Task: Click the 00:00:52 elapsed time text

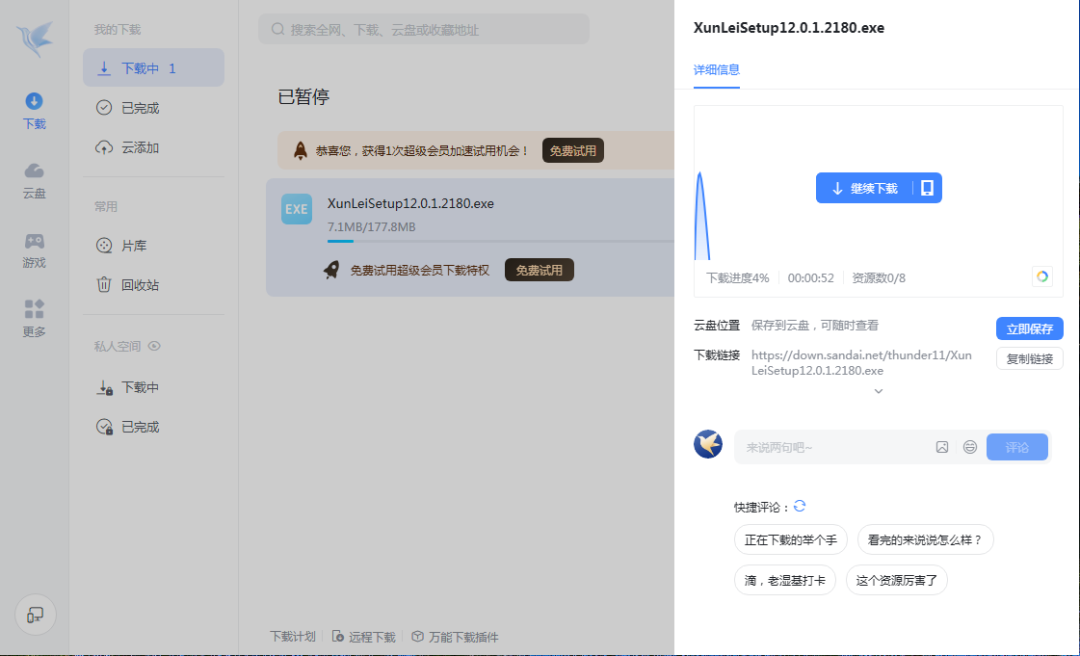Action: point(811,278)
